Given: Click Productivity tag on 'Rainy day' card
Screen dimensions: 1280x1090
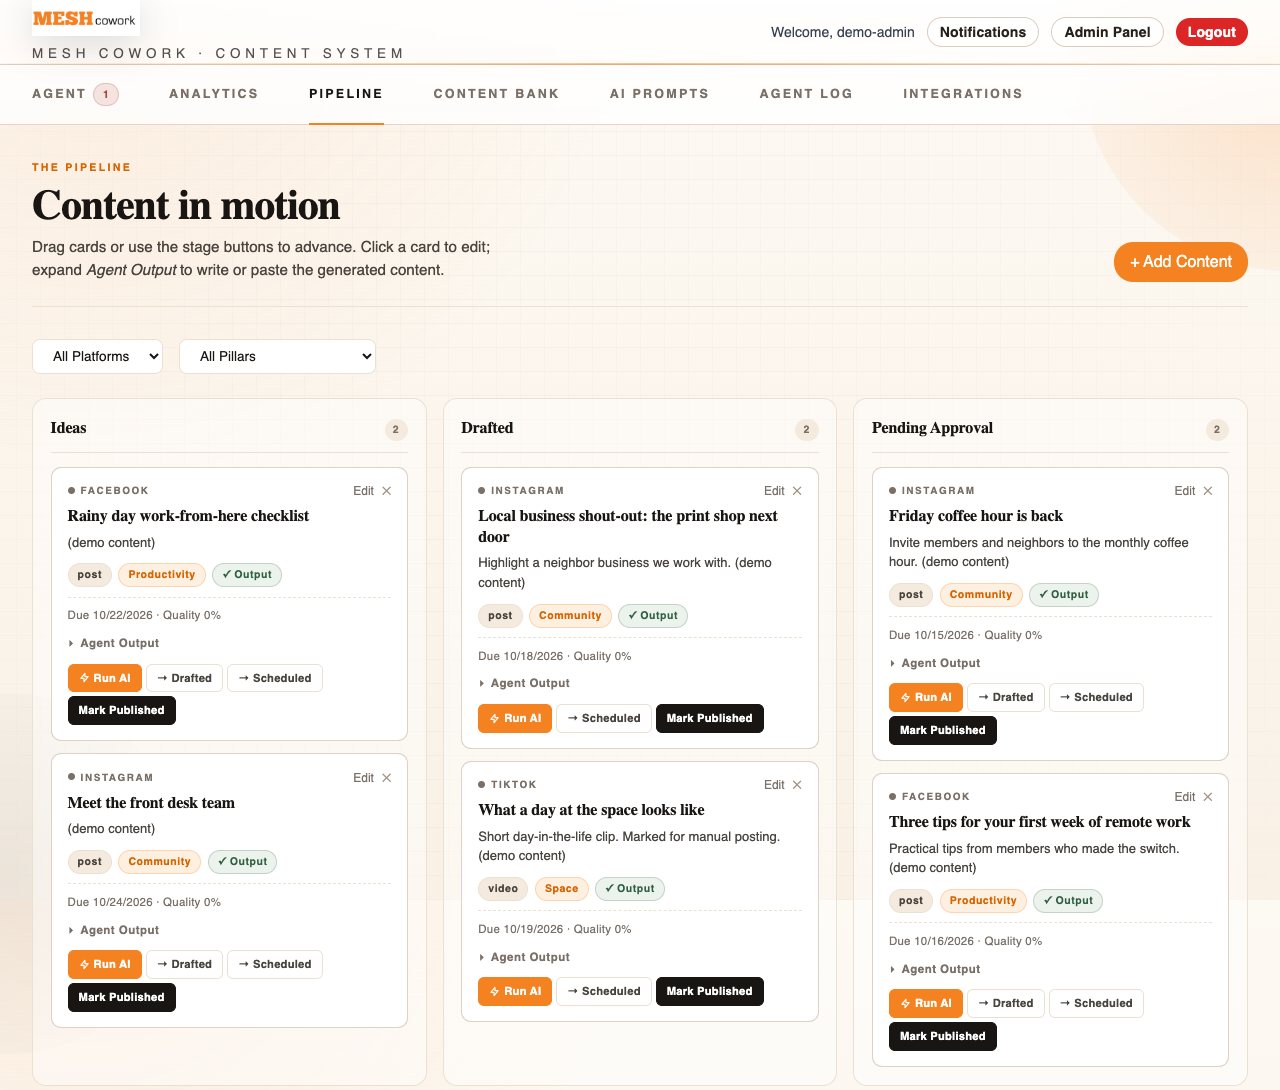Looking at the screenshot, I should [161, 575].
